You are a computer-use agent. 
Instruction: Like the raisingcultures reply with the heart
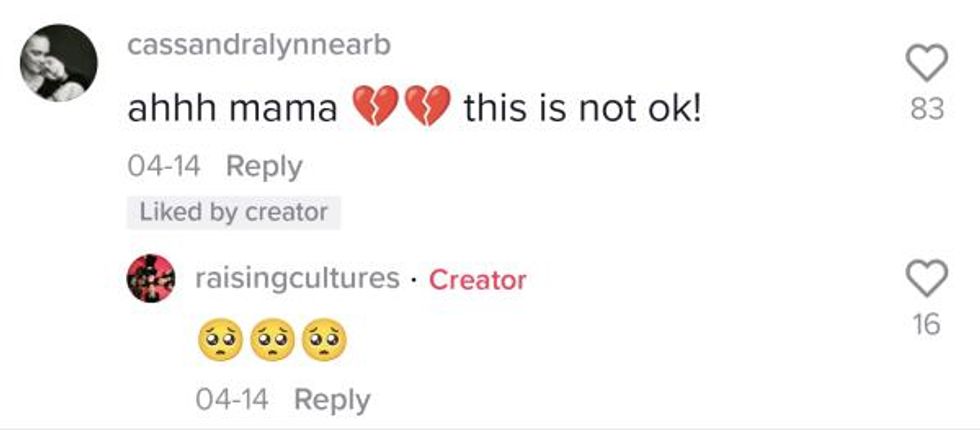(x=927, y=282)
